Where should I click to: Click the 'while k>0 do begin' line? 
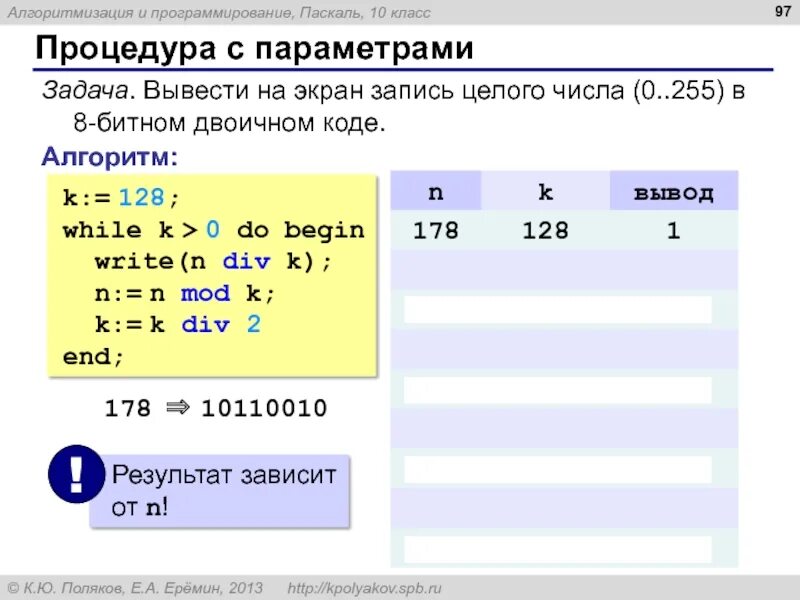tap(213, 230)
